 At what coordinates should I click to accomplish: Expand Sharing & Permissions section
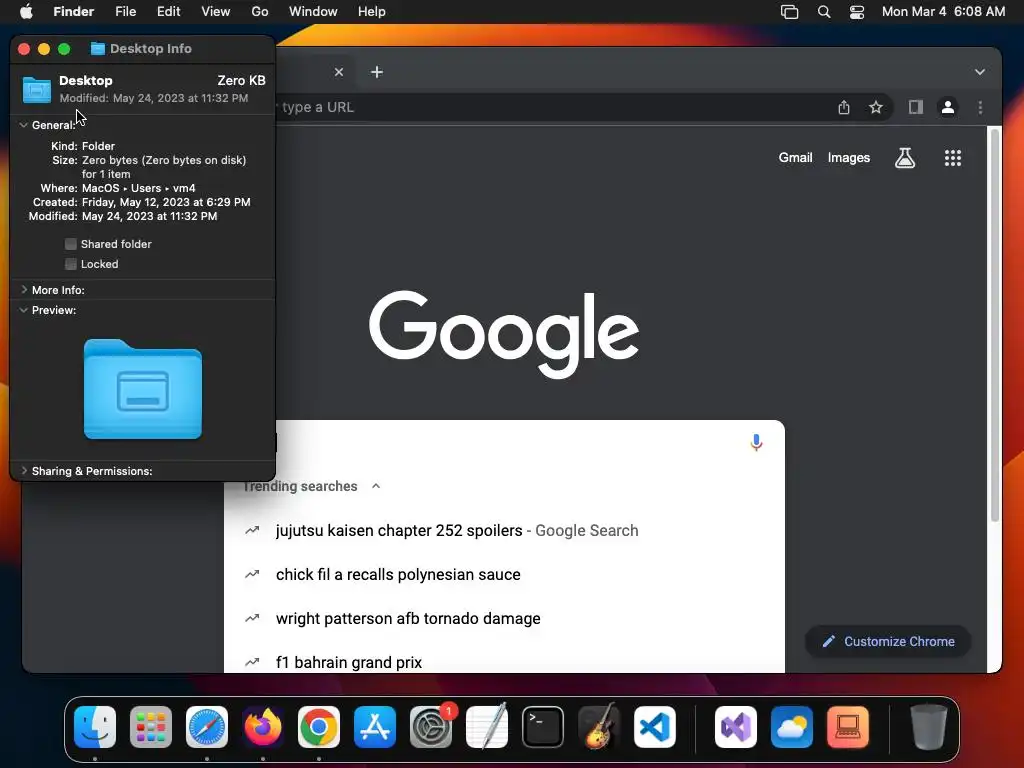(x=24, y=470)
